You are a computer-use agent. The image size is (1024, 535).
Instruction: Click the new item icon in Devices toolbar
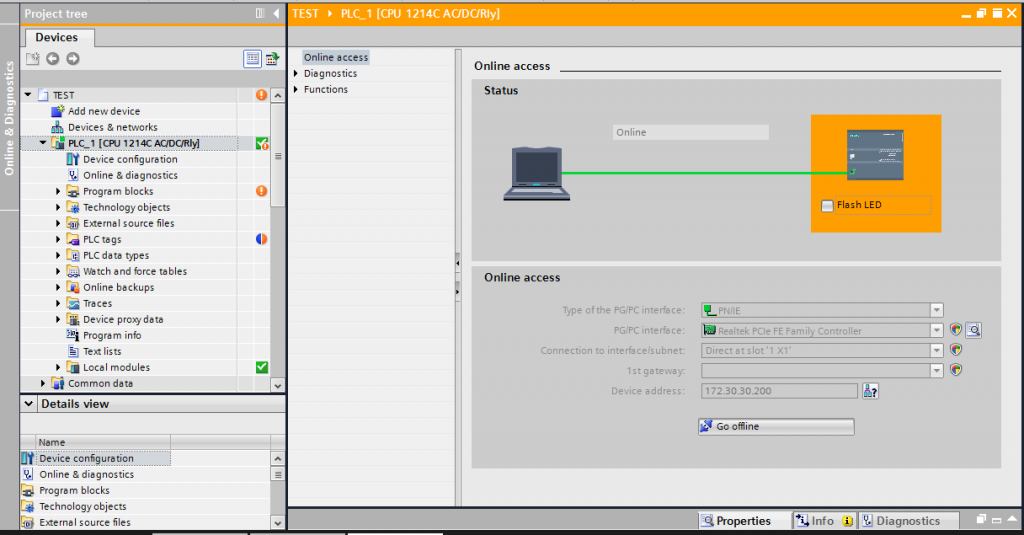tap(33, 59)
